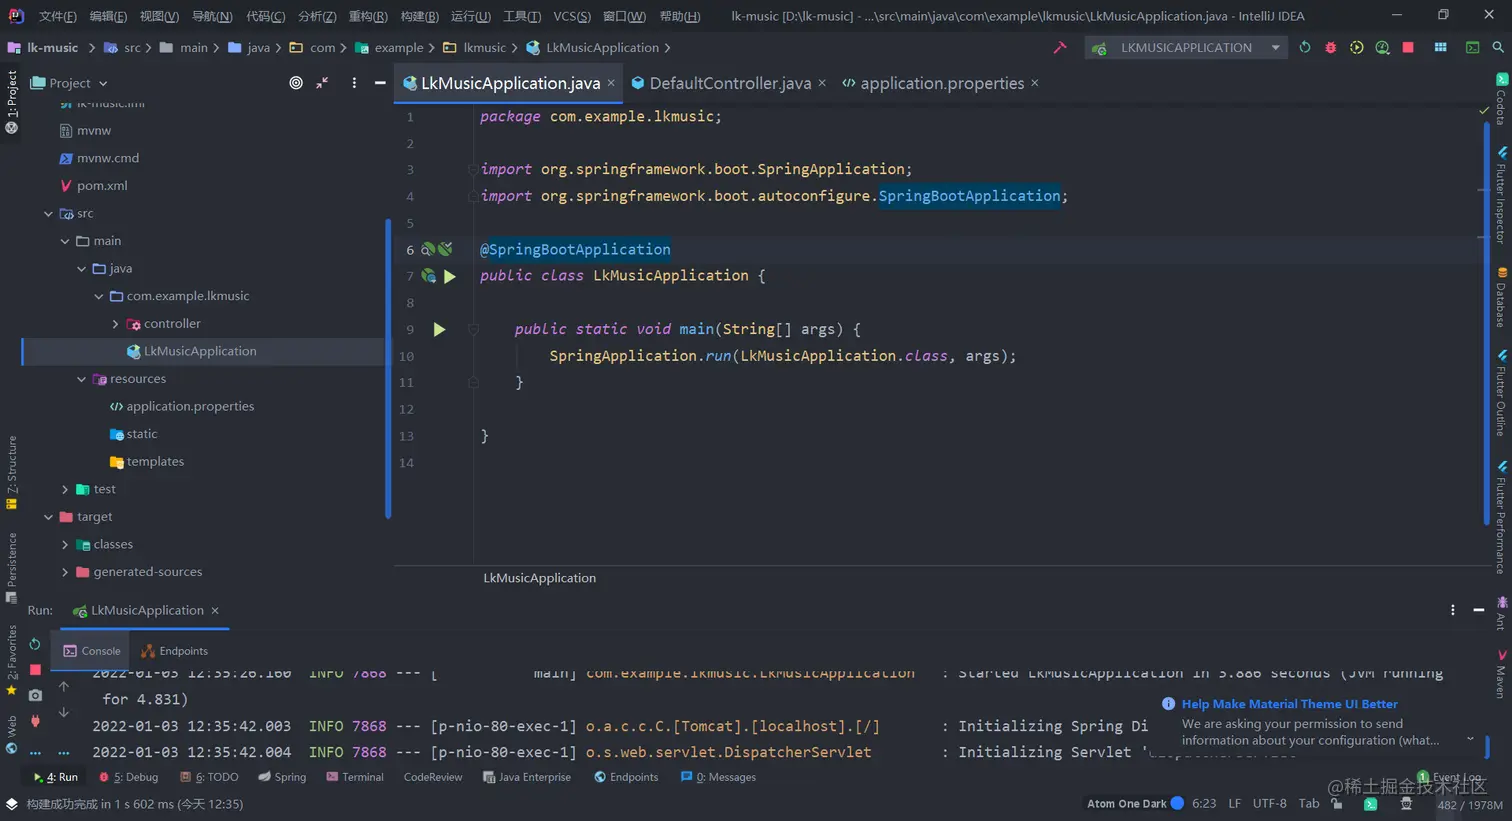Collapse the resources folder
The image size is (1512, 821).
coord(82,379)
